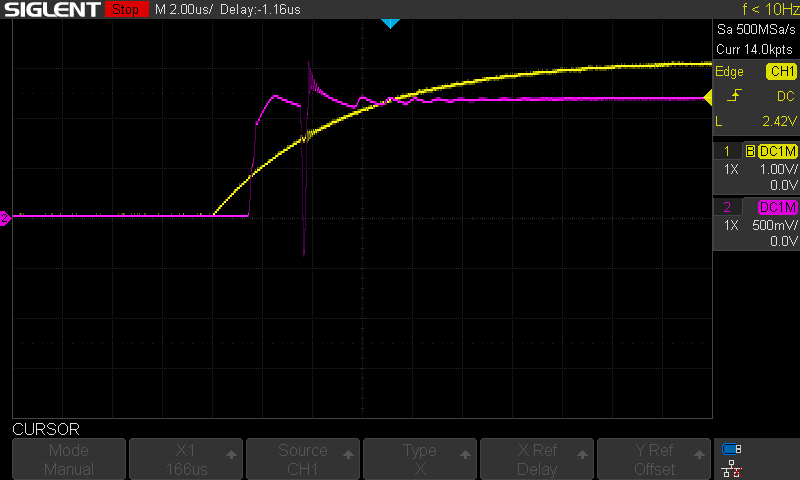The width and height of the screenshot is (800, 480).
Task: Click the channel 1 bandwidth limit B icon
Action: [750, 151]
